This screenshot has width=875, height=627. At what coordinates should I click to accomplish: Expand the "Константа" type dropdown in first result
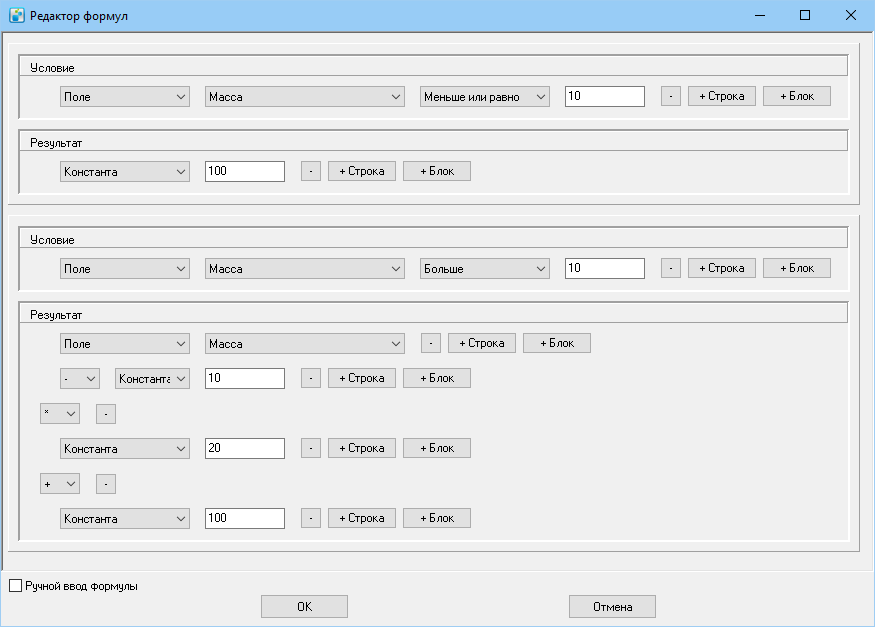tap(125, 171)
